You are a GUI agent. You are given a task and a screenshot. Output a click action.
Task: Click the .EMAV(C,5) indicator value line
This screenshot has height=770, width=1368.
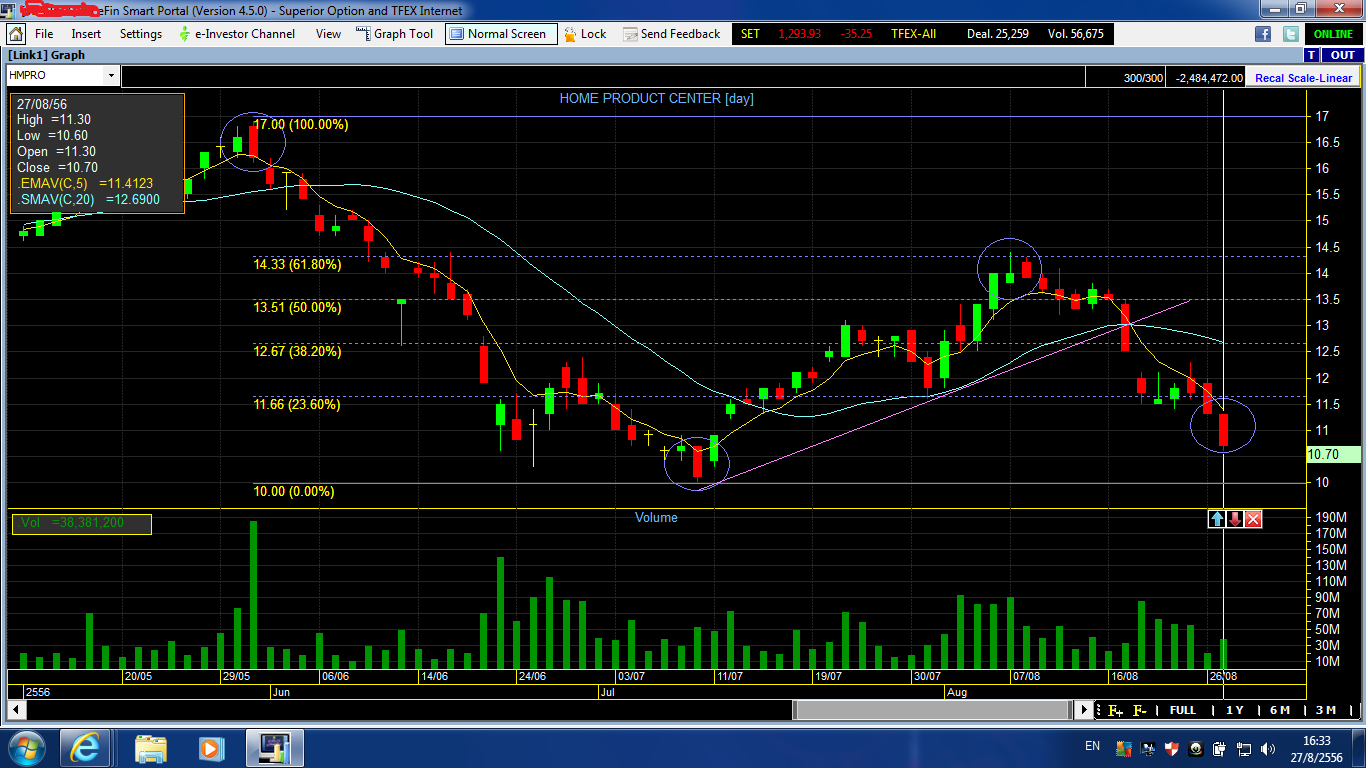click(85, 184)
